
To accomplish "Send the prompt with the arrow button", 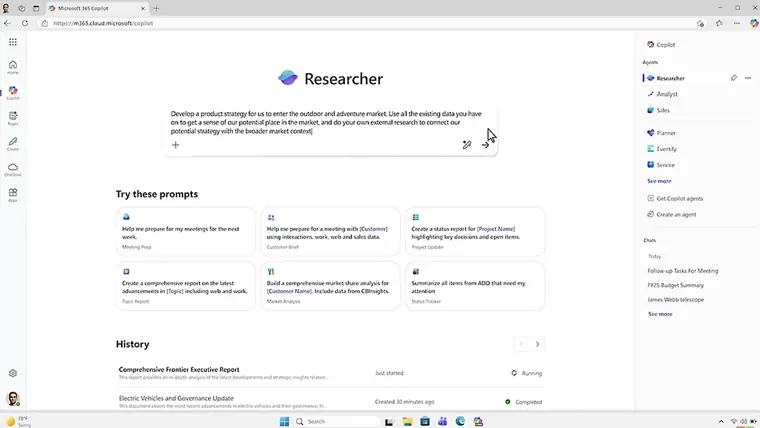I will tap(485, 145).
